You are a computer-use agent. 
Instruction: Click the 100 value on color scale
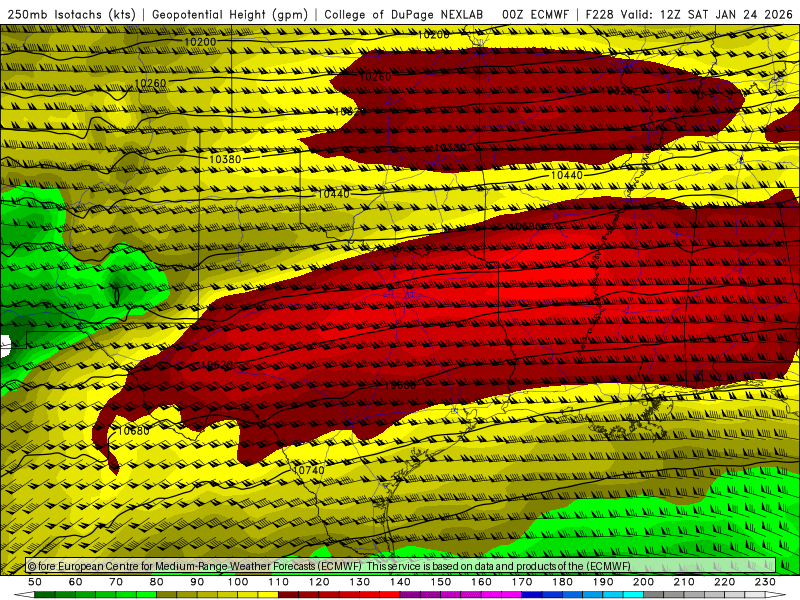238,582
